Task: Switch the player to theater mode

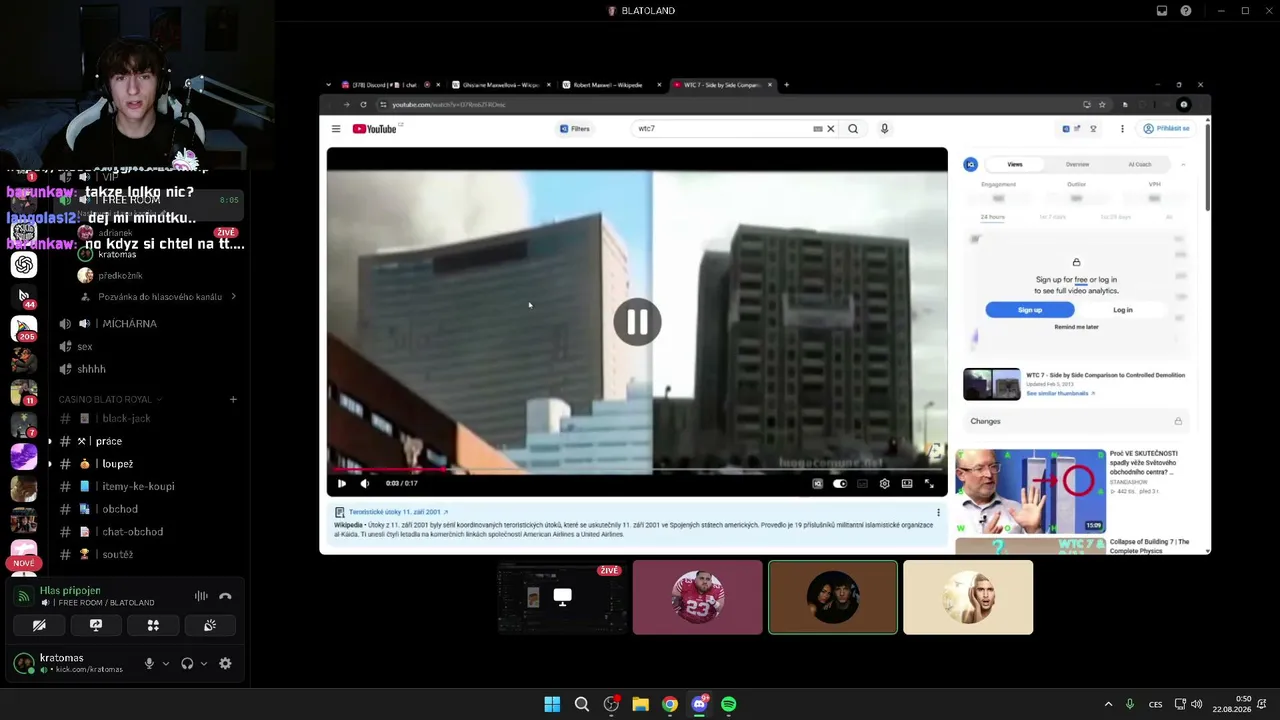Action: click(907, 484)
